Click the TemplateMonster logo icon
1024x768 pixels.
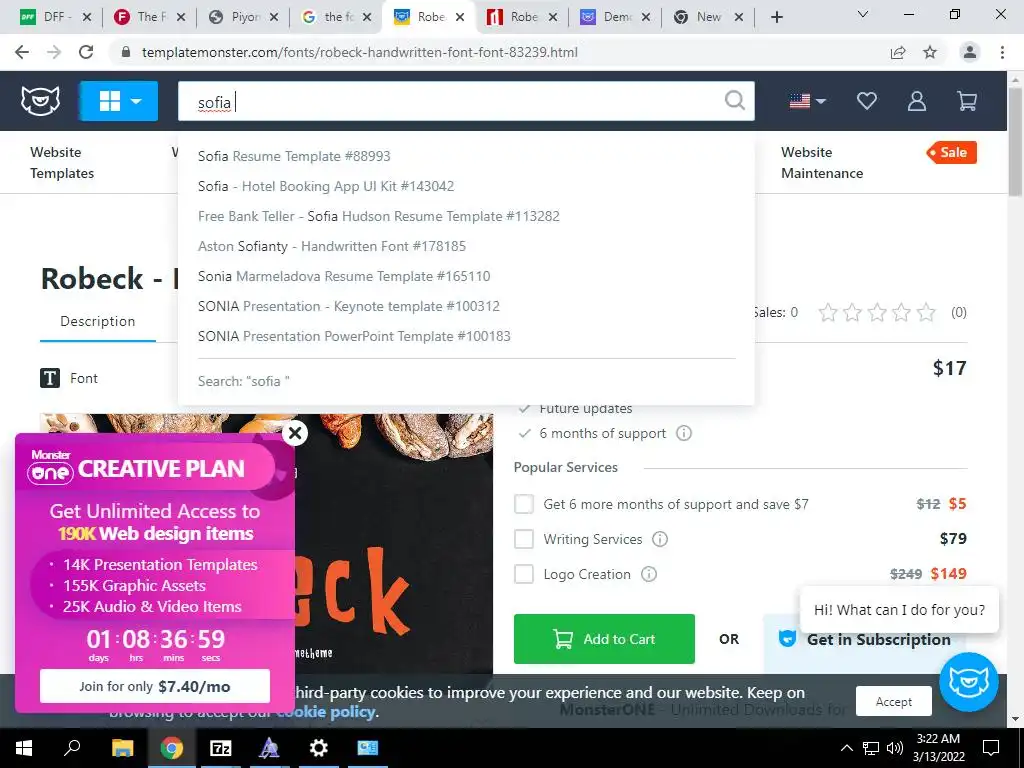(40, 101)
